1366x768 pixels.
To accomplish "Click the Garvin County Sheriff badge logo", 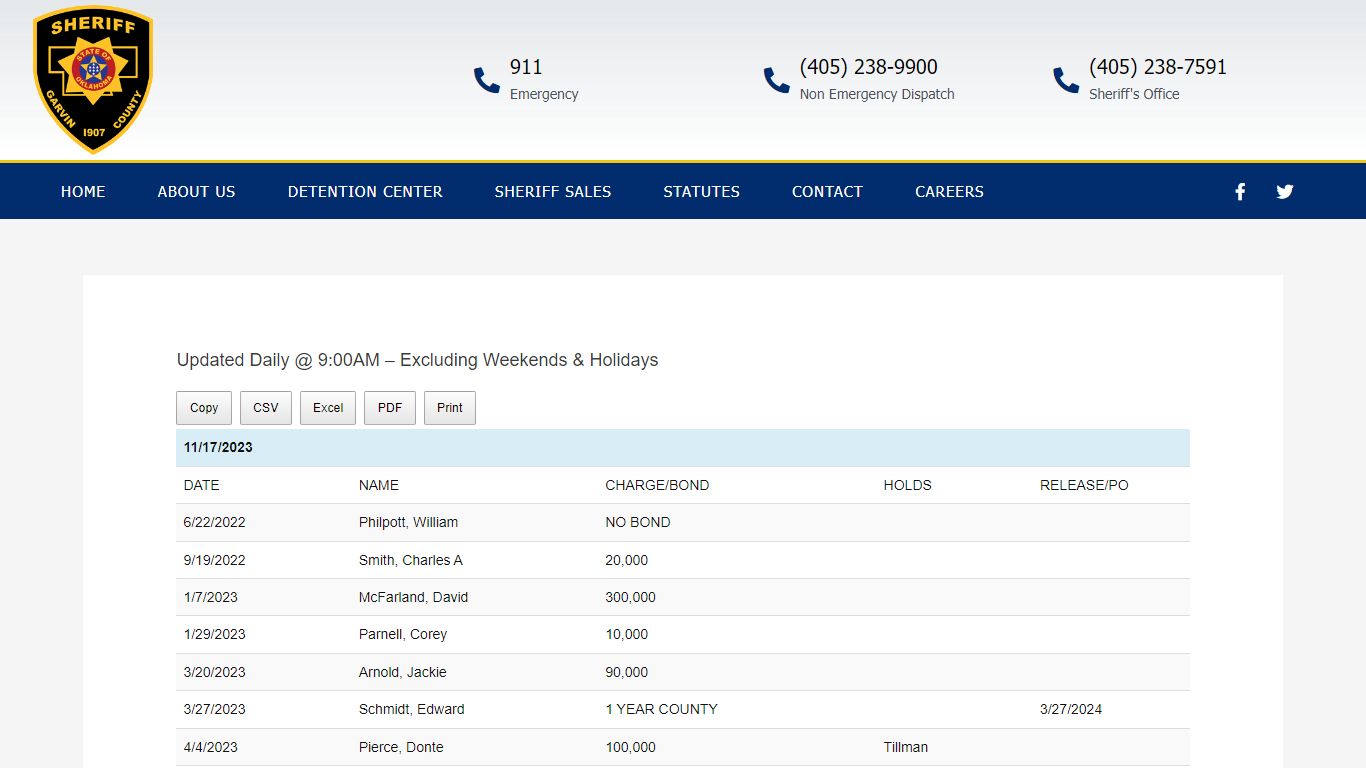I will click(93, 80).
